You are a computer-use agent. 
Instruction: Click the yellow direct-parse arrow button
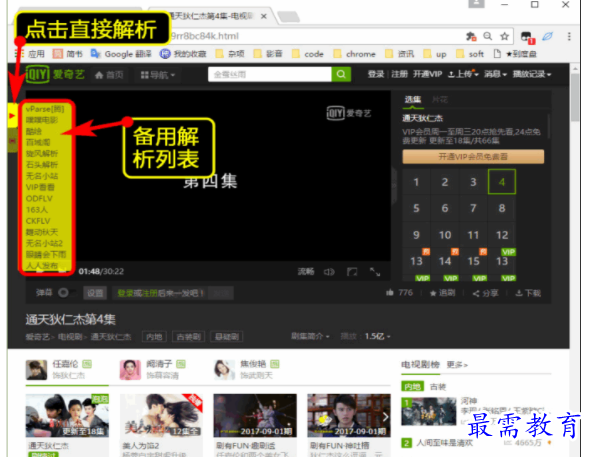coord(12,115)
